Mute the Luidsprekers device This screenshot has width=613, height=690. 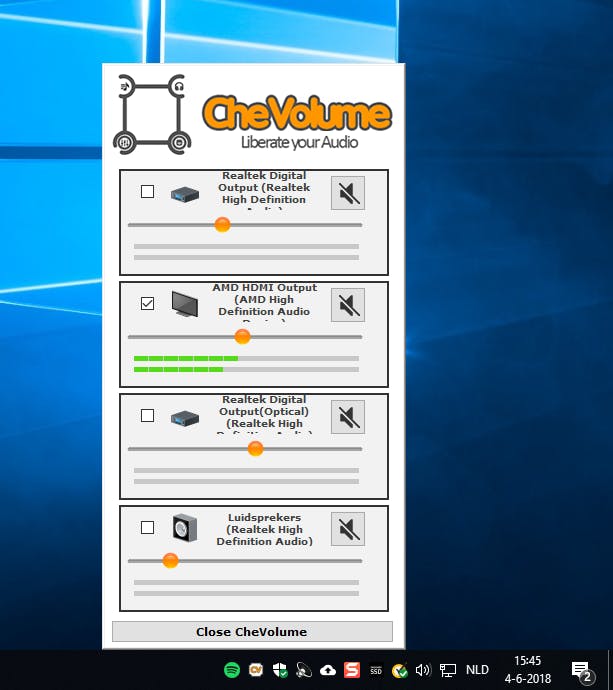click(x=348, y=529)
